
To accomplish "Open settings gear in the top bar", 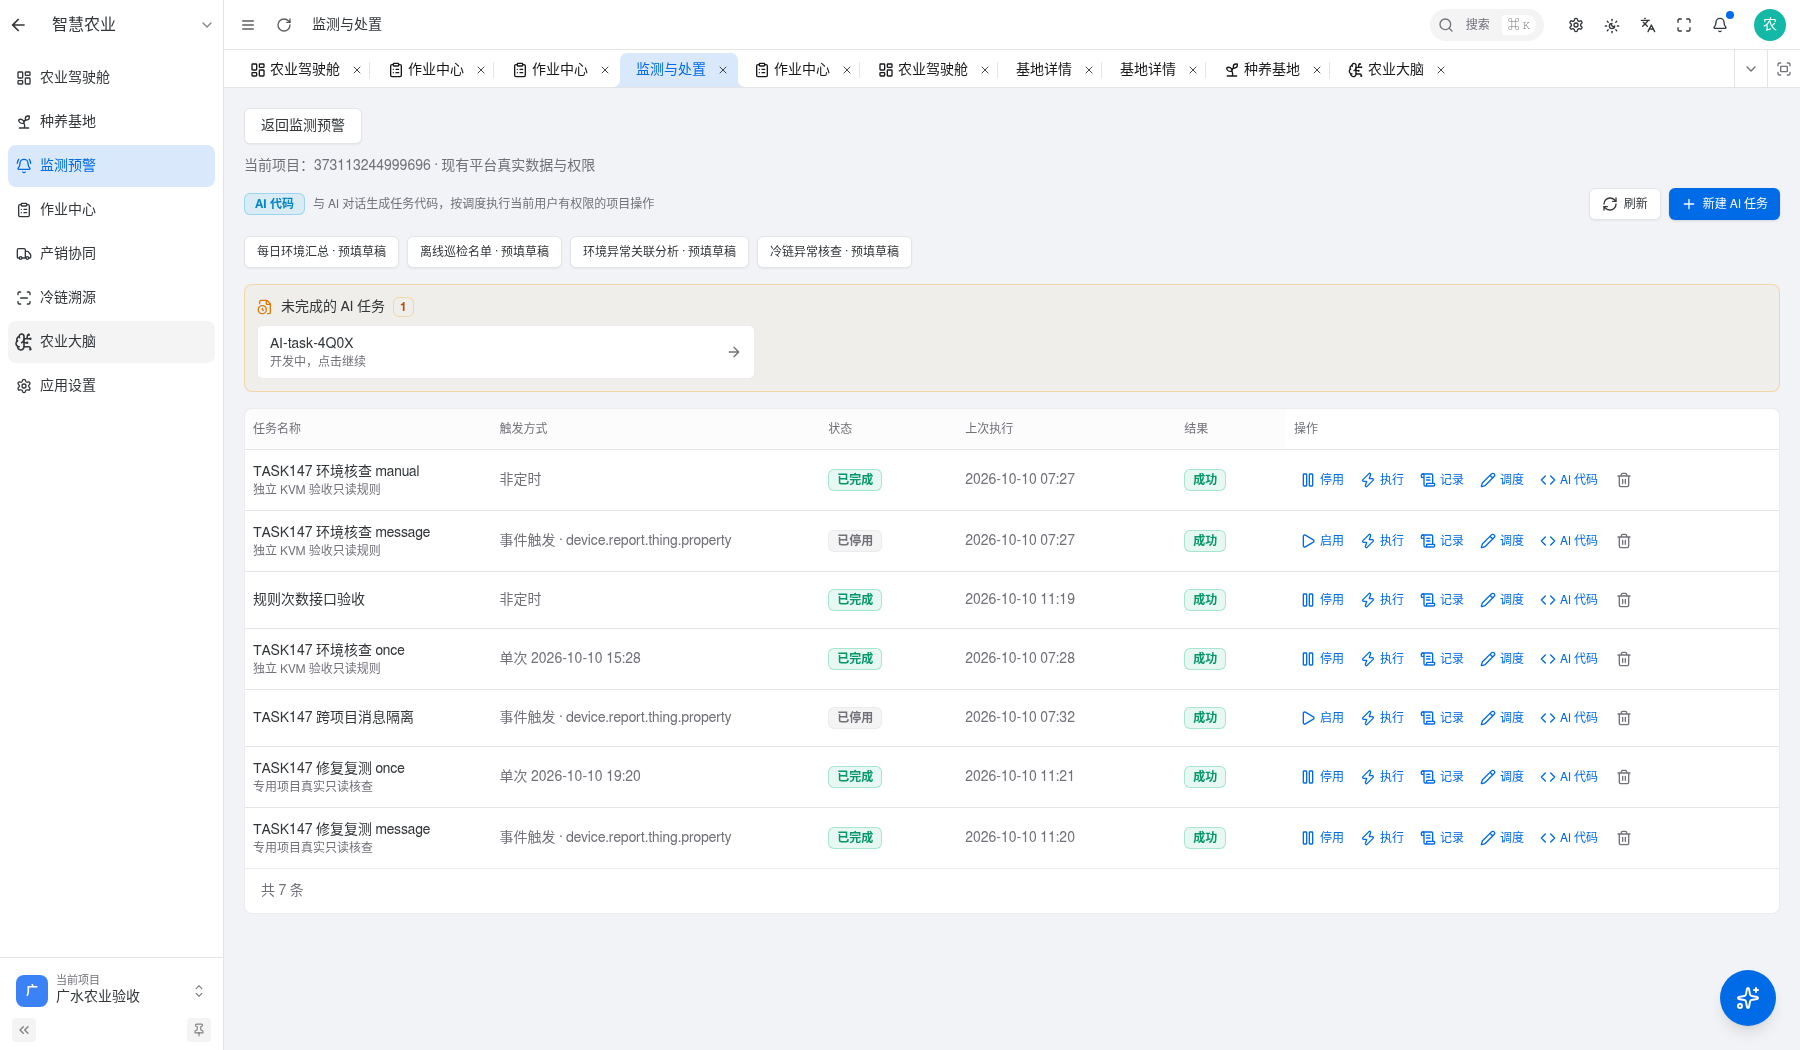I will tap(1576, 25).
